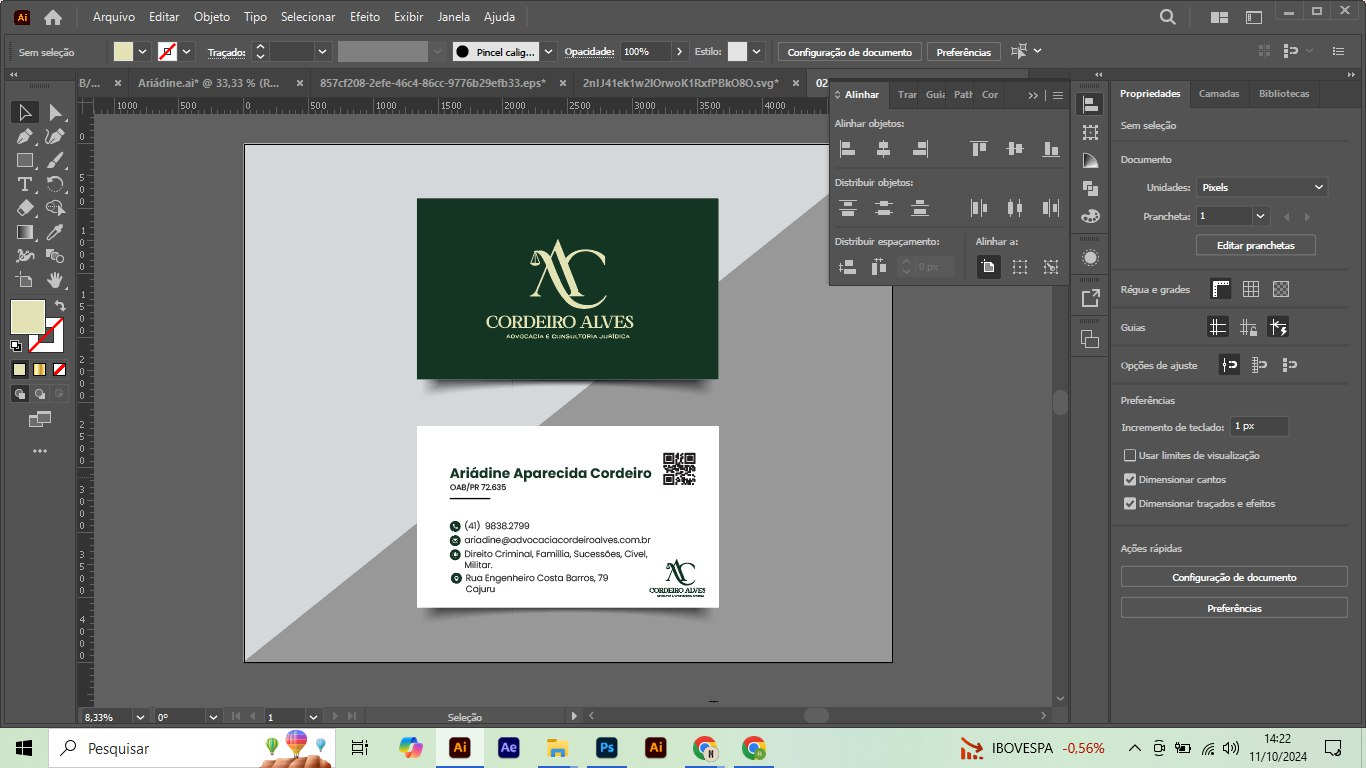Viewport: 1366px width, 768px height.
Task: Select the Type tool
Action: (26, 184)
